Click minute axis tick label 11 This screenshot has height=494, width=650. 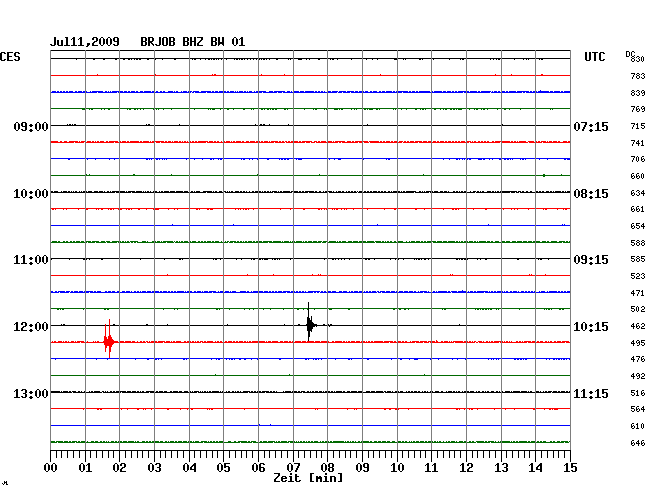click(431, 468)
